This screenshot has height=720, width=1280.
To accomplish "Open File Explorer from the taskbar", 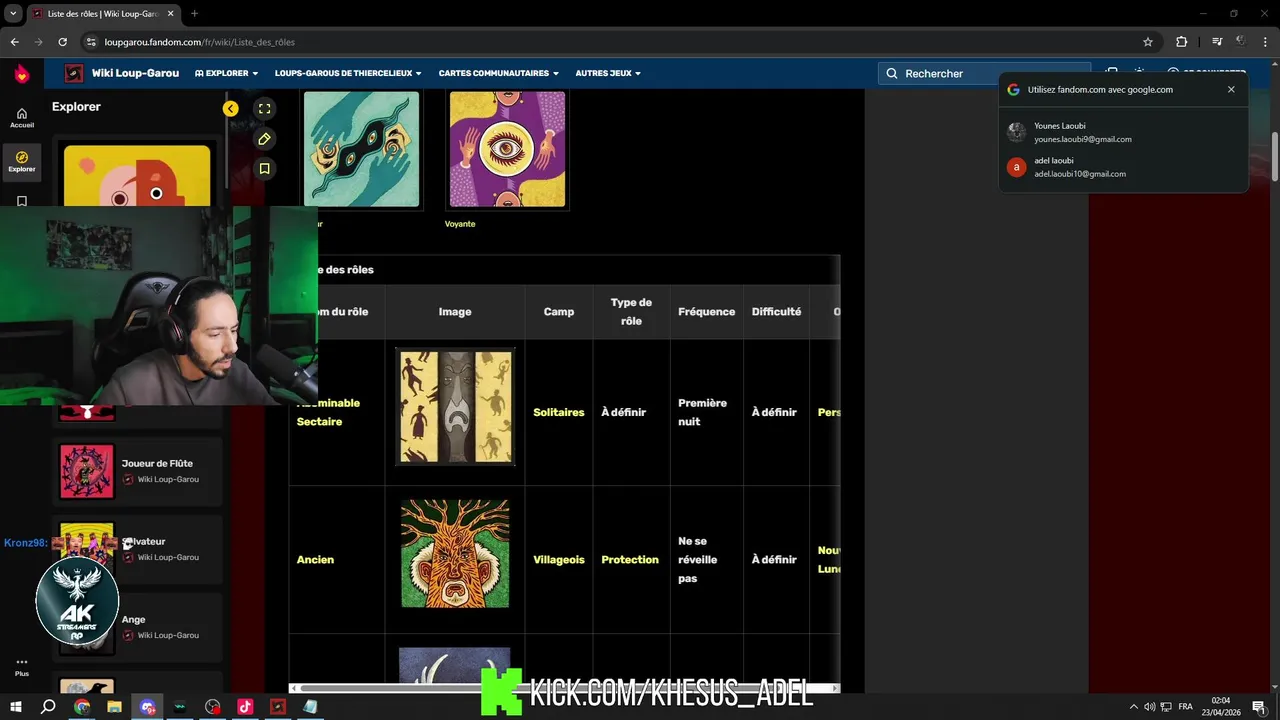I will [114, 707].
